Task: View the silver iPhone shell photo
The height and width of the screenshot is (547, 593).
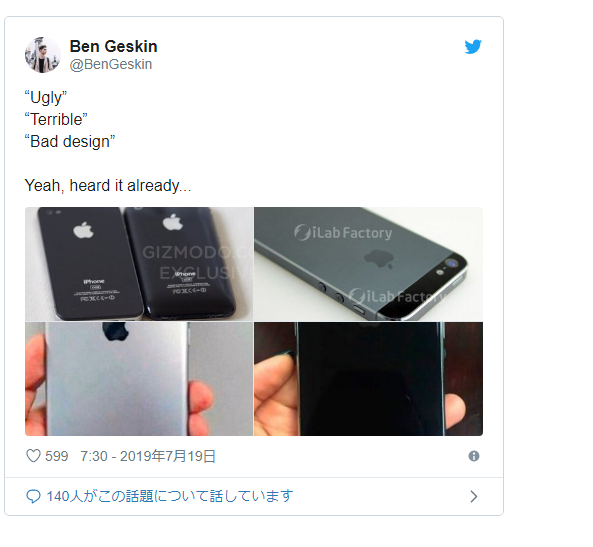Action: [x=139, y=379]
